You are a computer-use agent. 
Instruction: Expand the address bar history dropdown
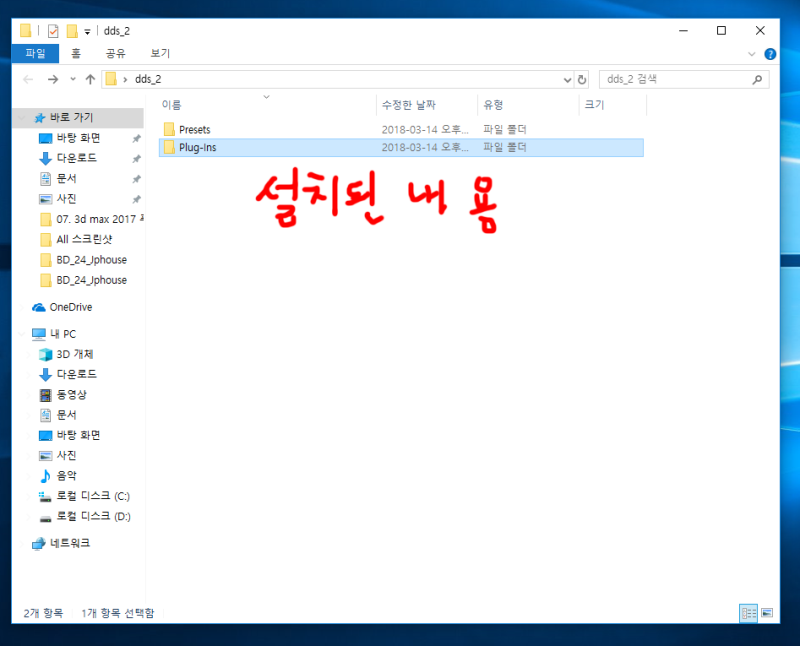[x=567, y=80]
